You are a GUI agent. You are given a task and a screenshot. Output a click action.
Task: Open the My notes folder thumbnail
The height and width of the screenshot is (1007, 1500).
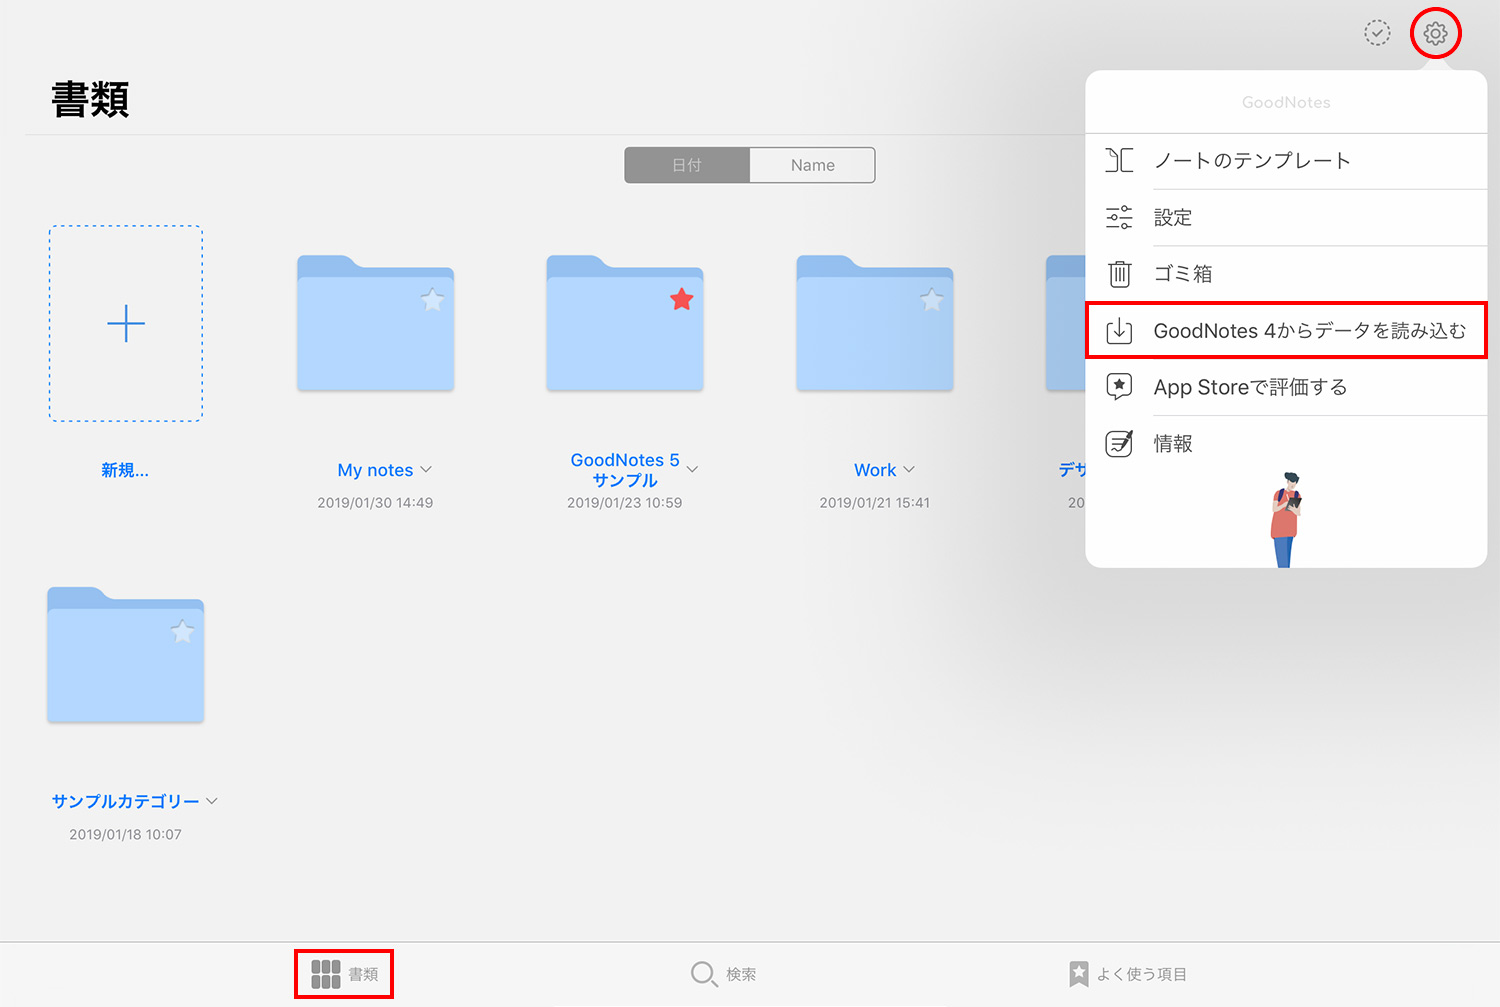(x=375, y=323)
